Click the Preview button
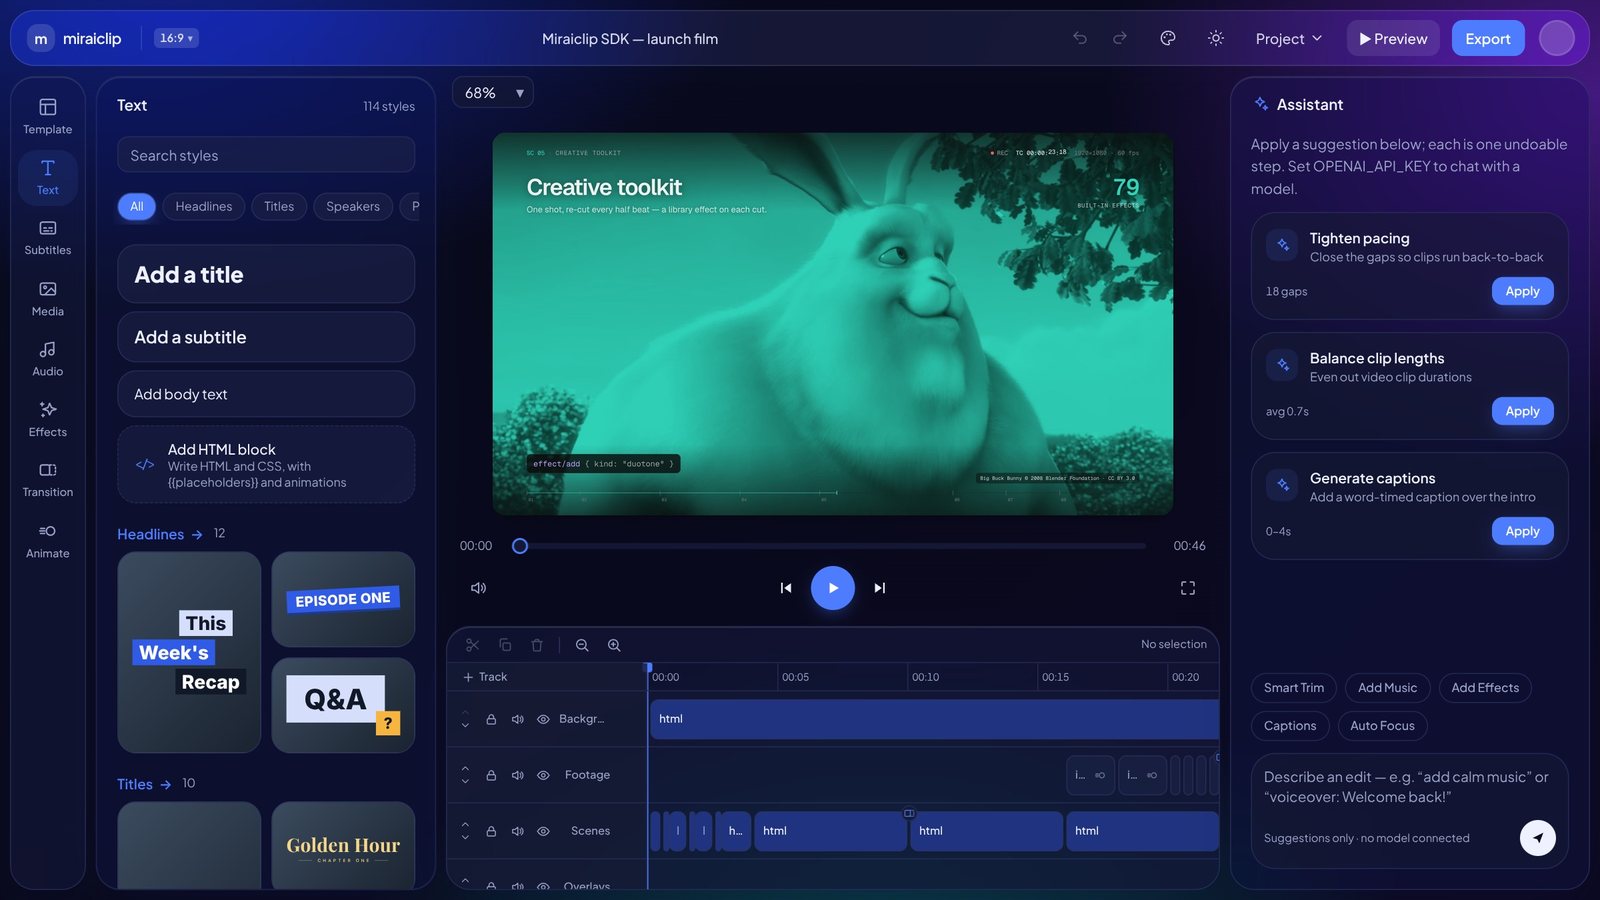Viewport: 1600px width, 900px height. [1393, 38]
